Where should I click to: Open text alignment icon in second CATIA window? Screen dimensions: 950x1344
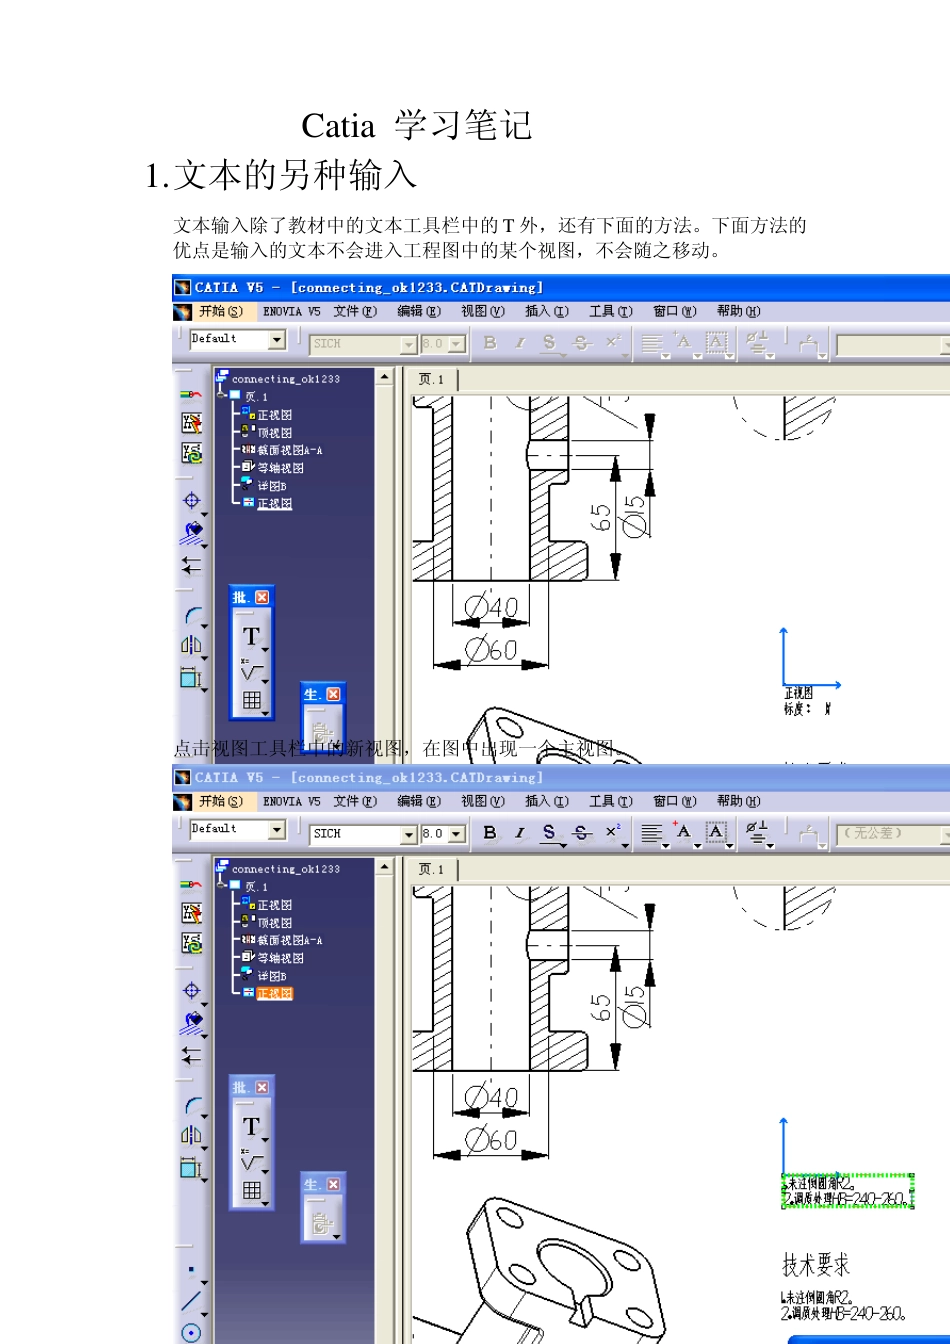tap(652, 834)
